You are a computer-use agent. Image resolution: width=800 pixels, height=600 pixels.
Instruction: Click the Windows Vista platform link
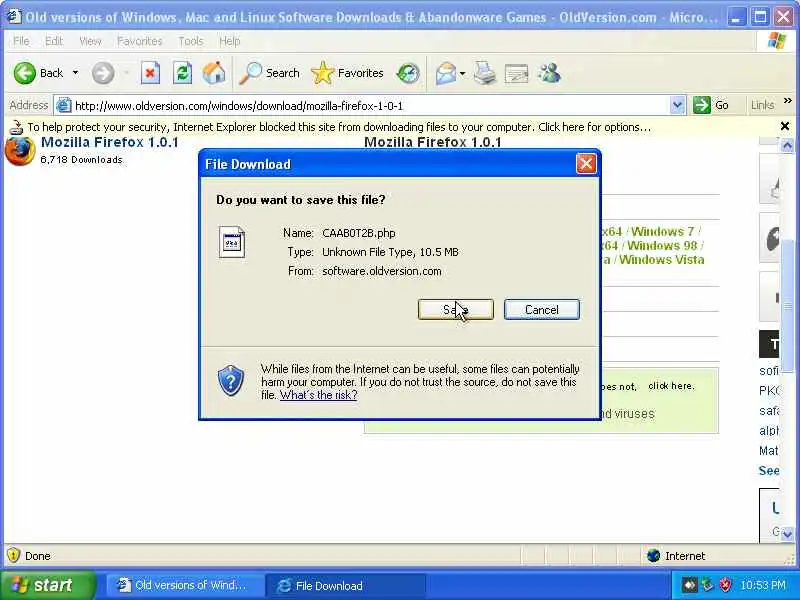coord(662,260)
